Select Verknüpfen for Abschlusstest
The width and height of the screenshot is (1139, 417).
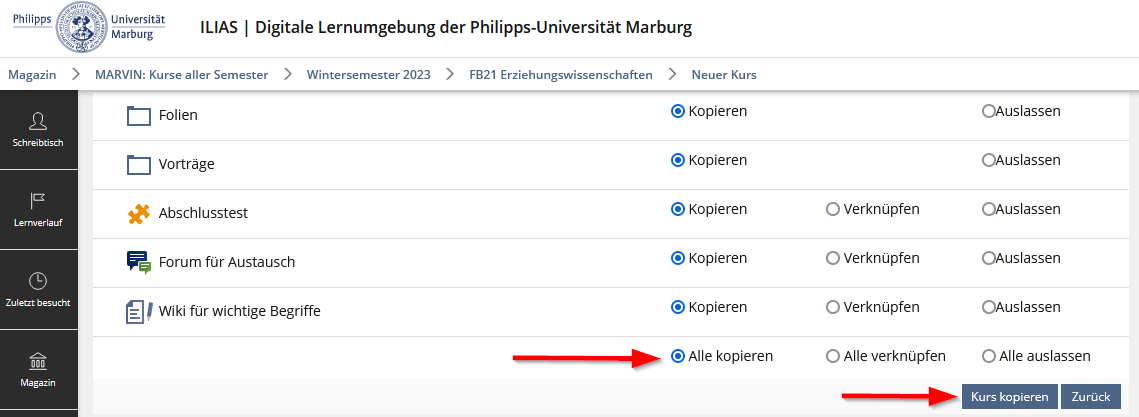[x=832, y=209]
